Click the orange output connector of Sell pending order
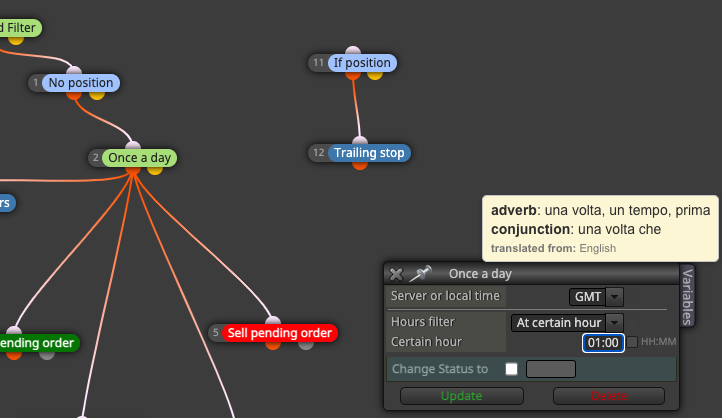 click(x=273, y=345)
